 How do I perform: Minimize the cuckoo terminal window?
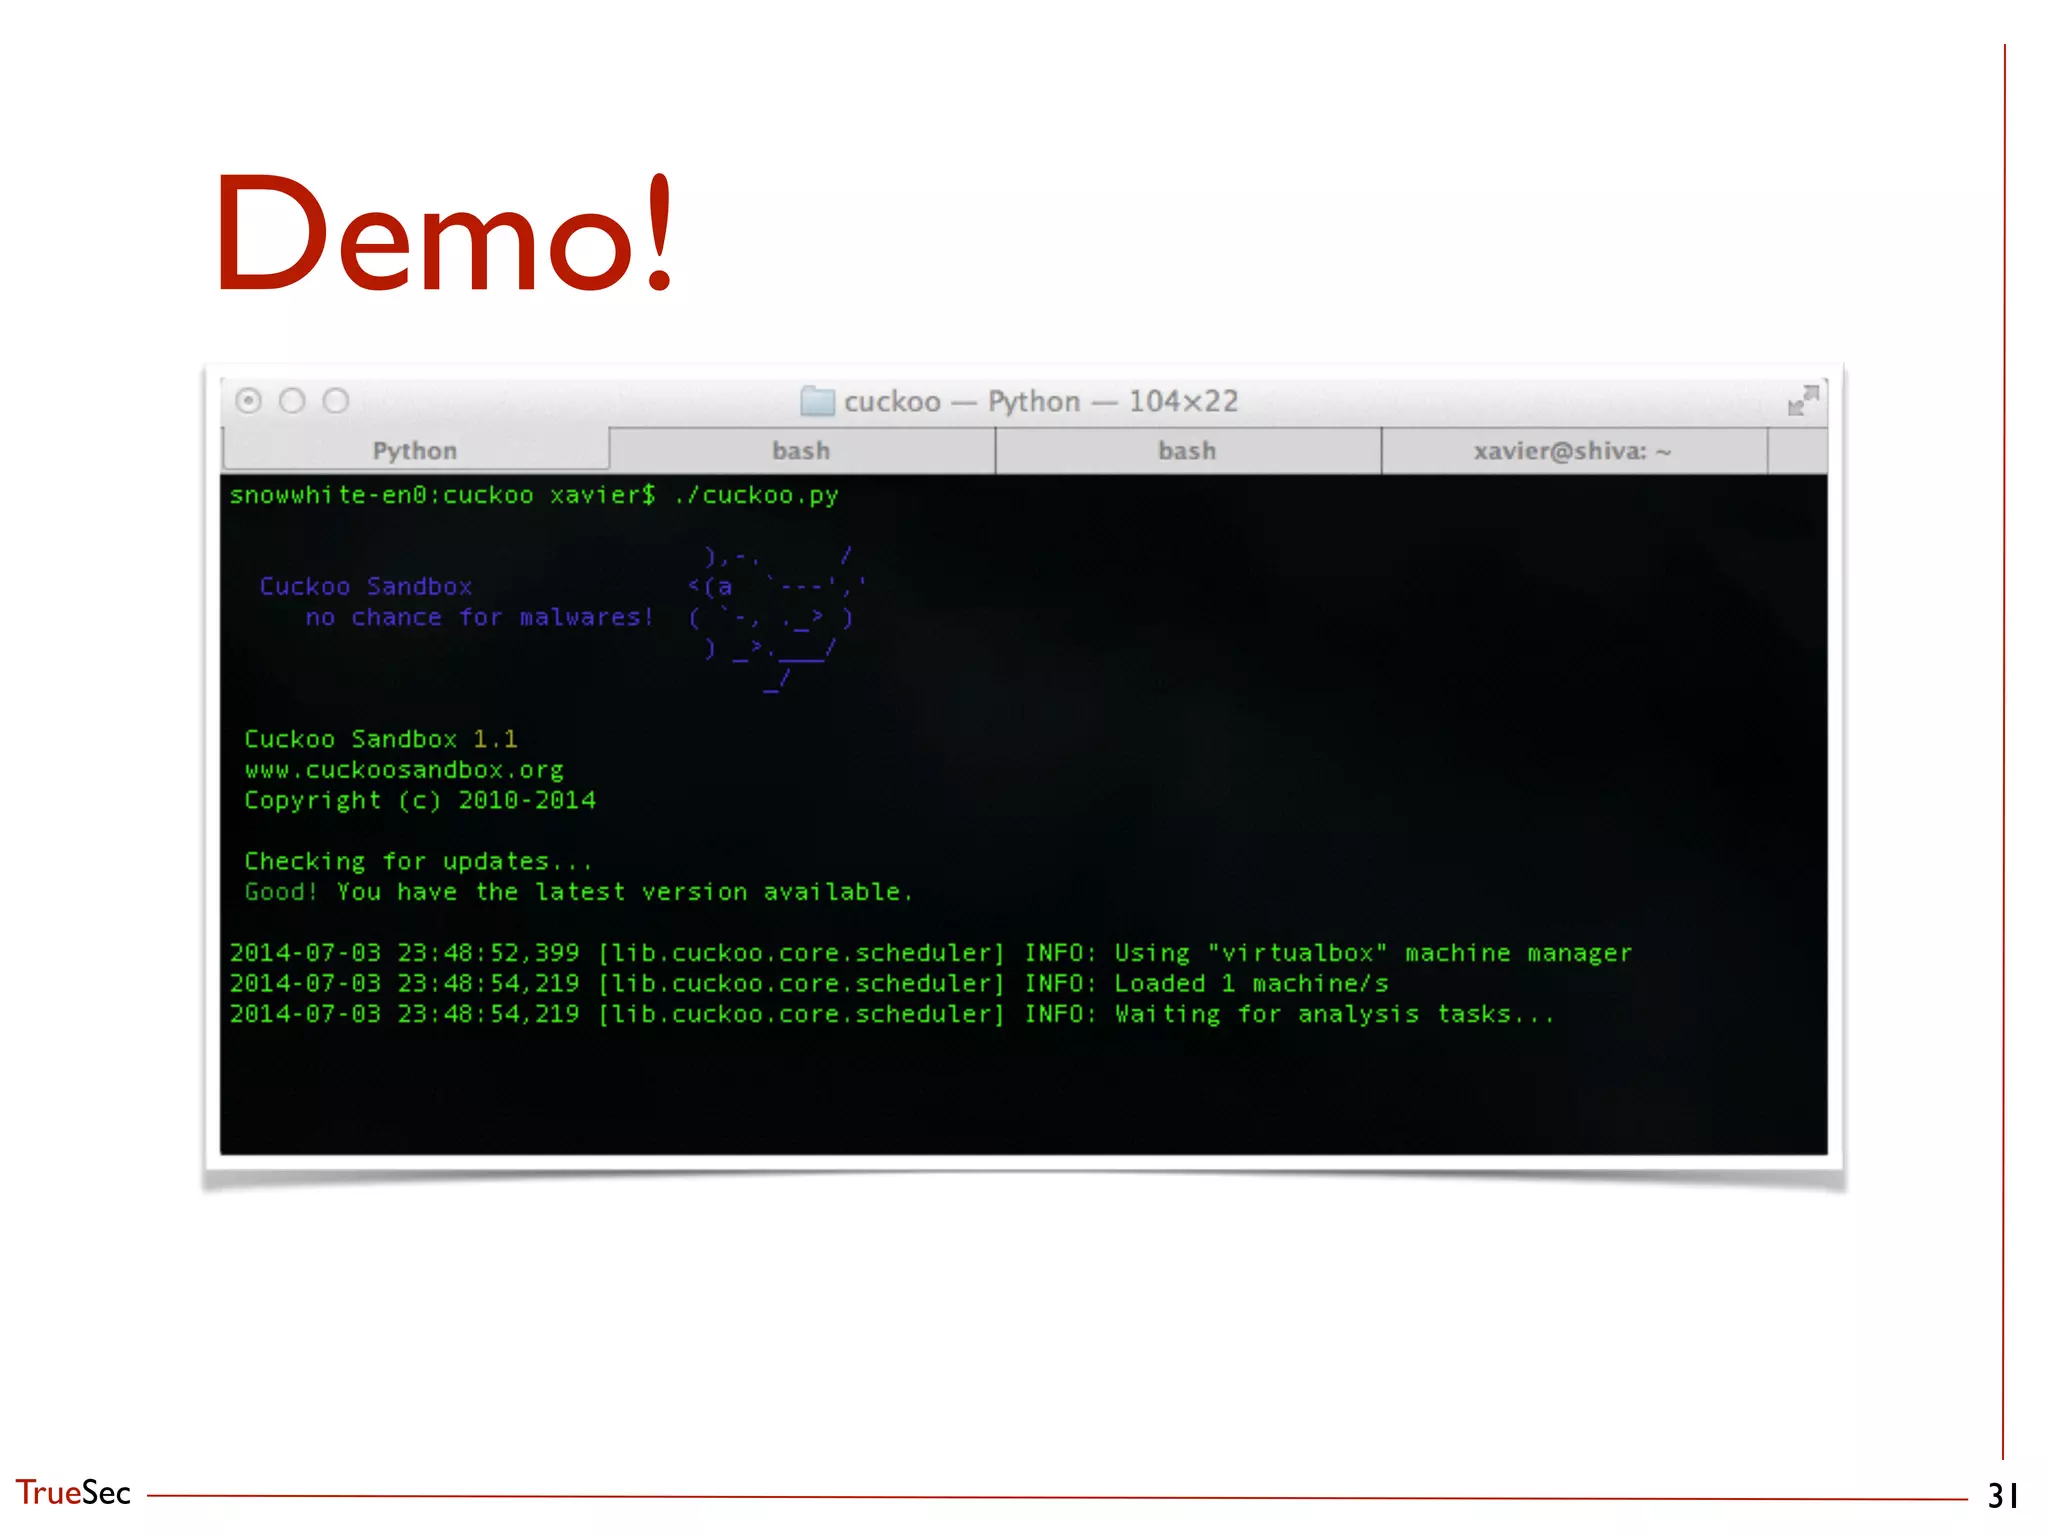292,401
